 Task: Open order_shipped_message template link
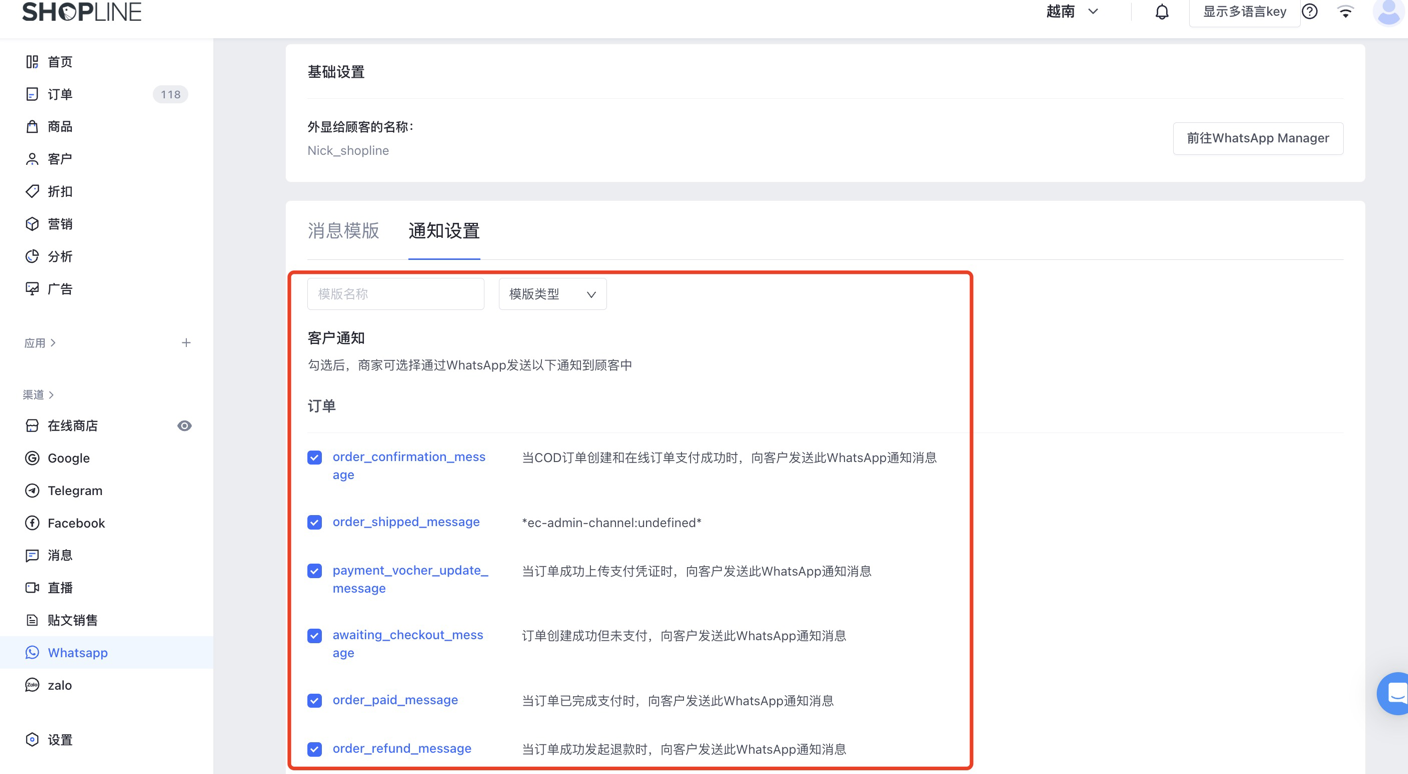[406, 522]
